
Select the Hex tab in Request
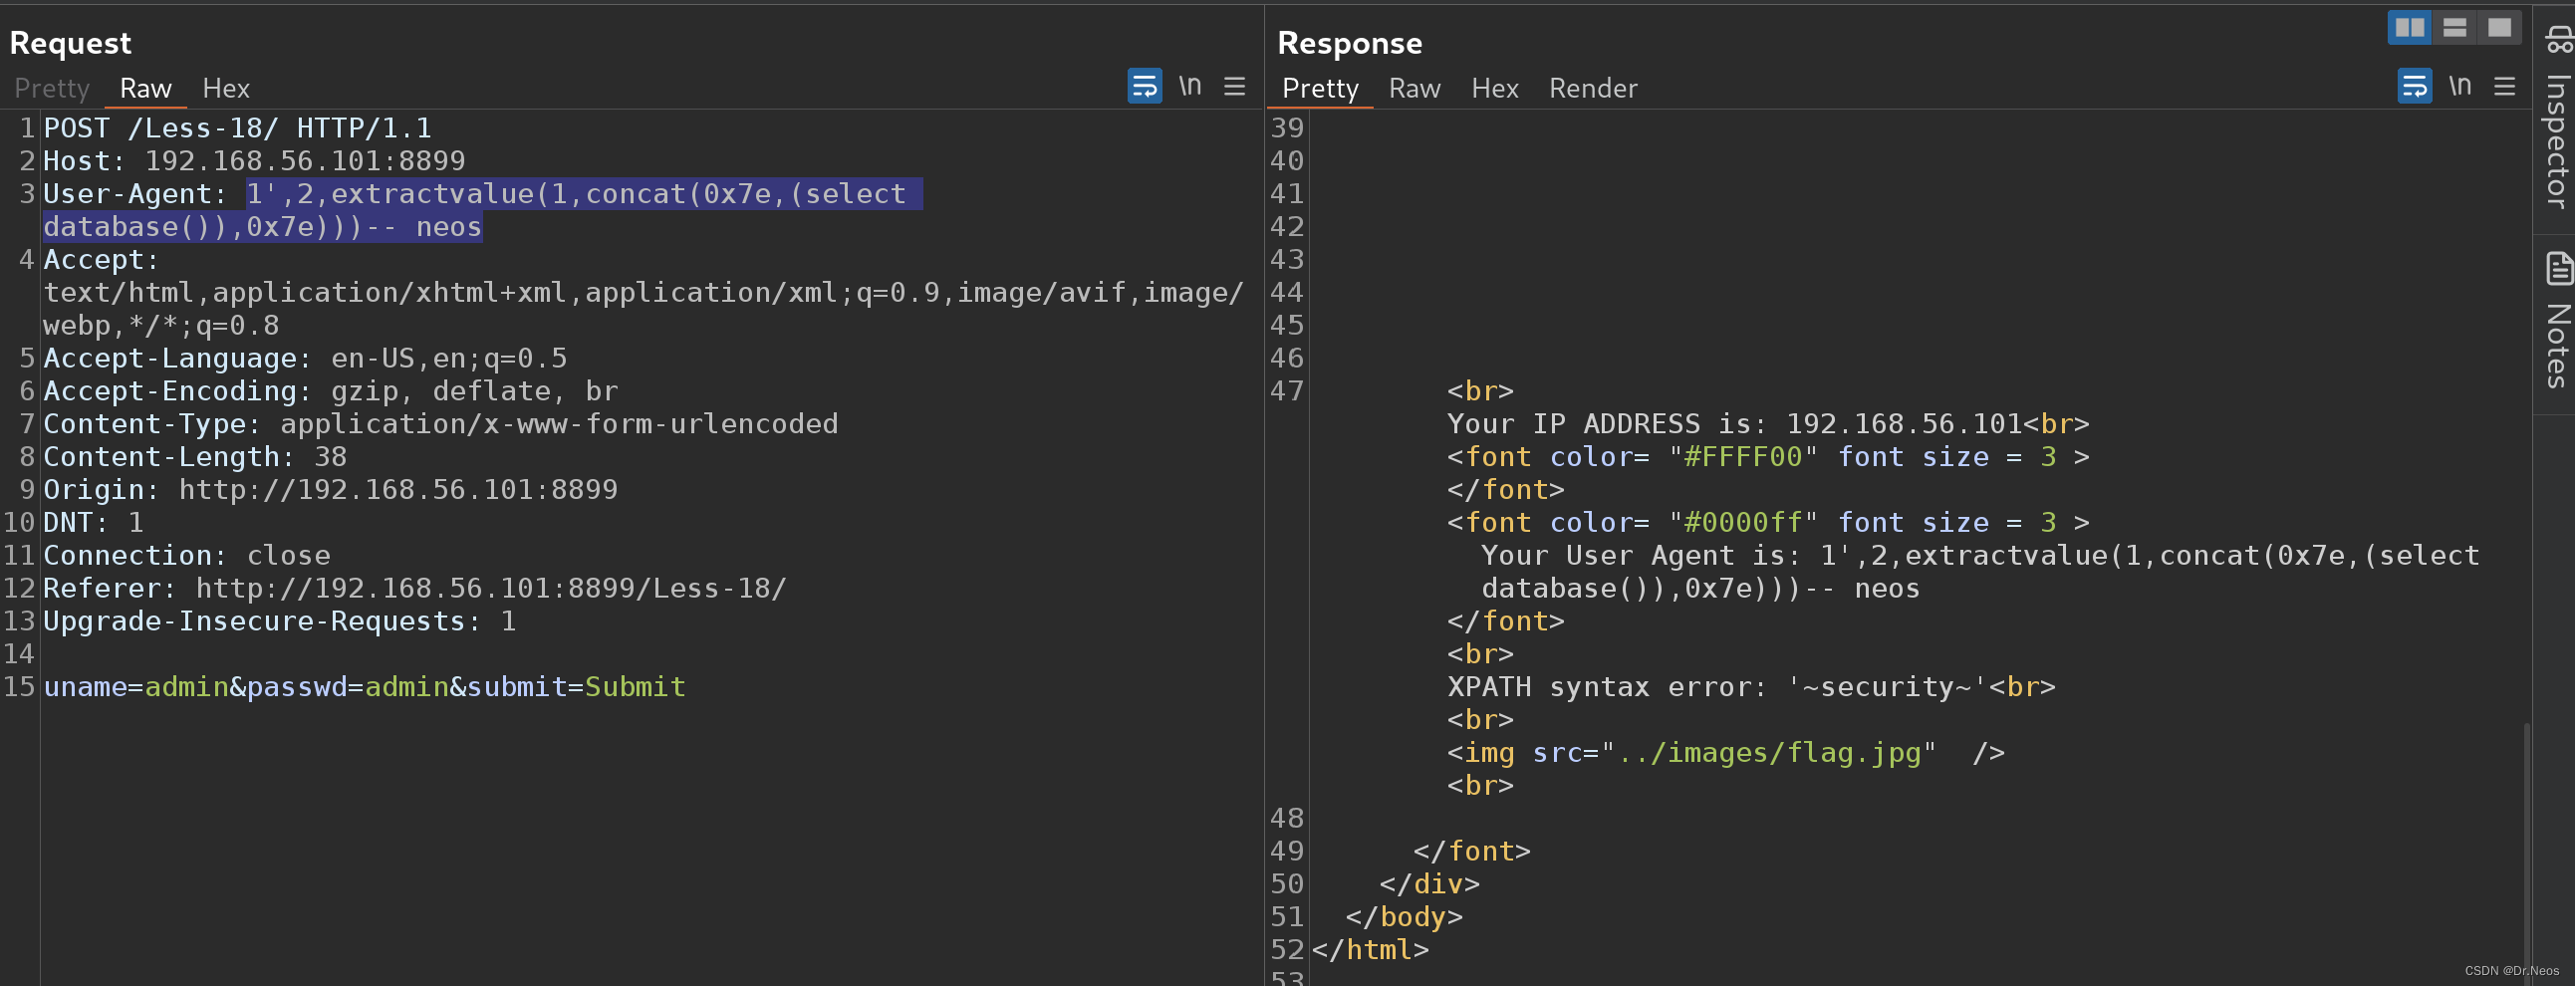226,88
